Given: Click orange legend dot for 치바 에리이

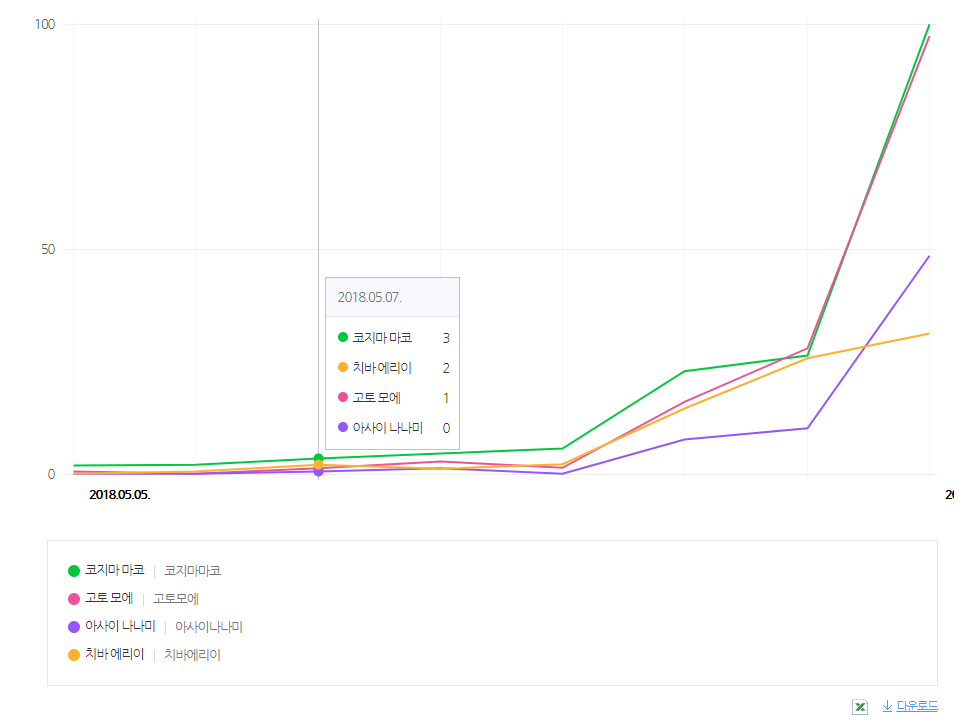Looking at the screenshot, I should coord(74,655).
